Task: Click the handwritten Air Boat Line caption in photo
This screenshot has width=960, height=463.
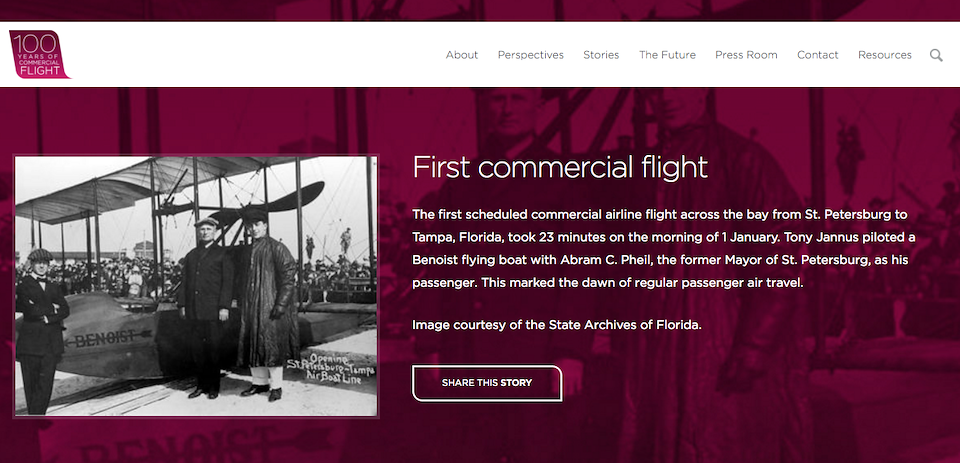Action: click(x=328, y=376)
